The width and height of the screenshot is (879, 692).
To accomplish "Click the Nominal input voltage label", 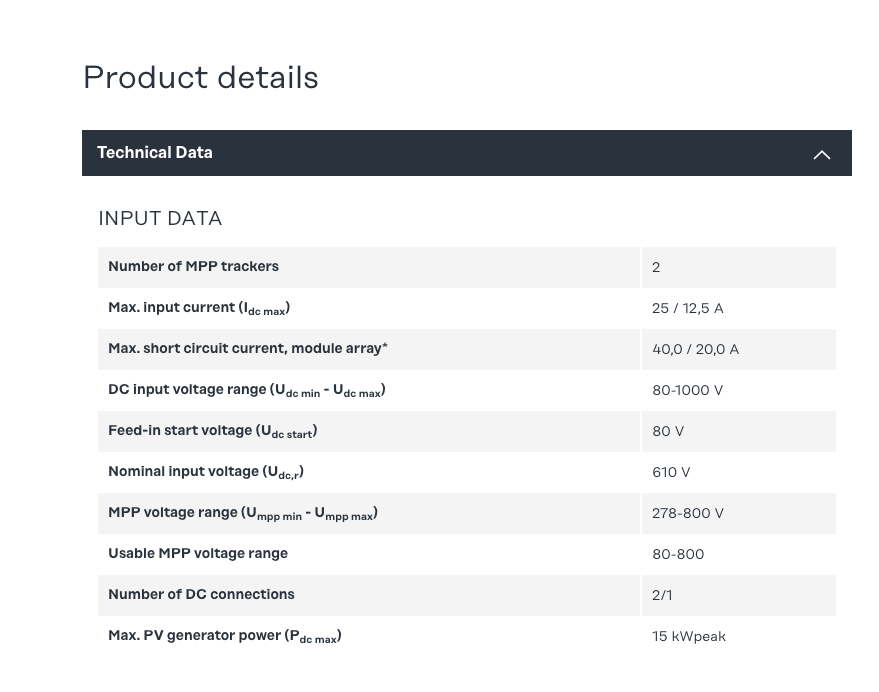I will coord(205,472).
